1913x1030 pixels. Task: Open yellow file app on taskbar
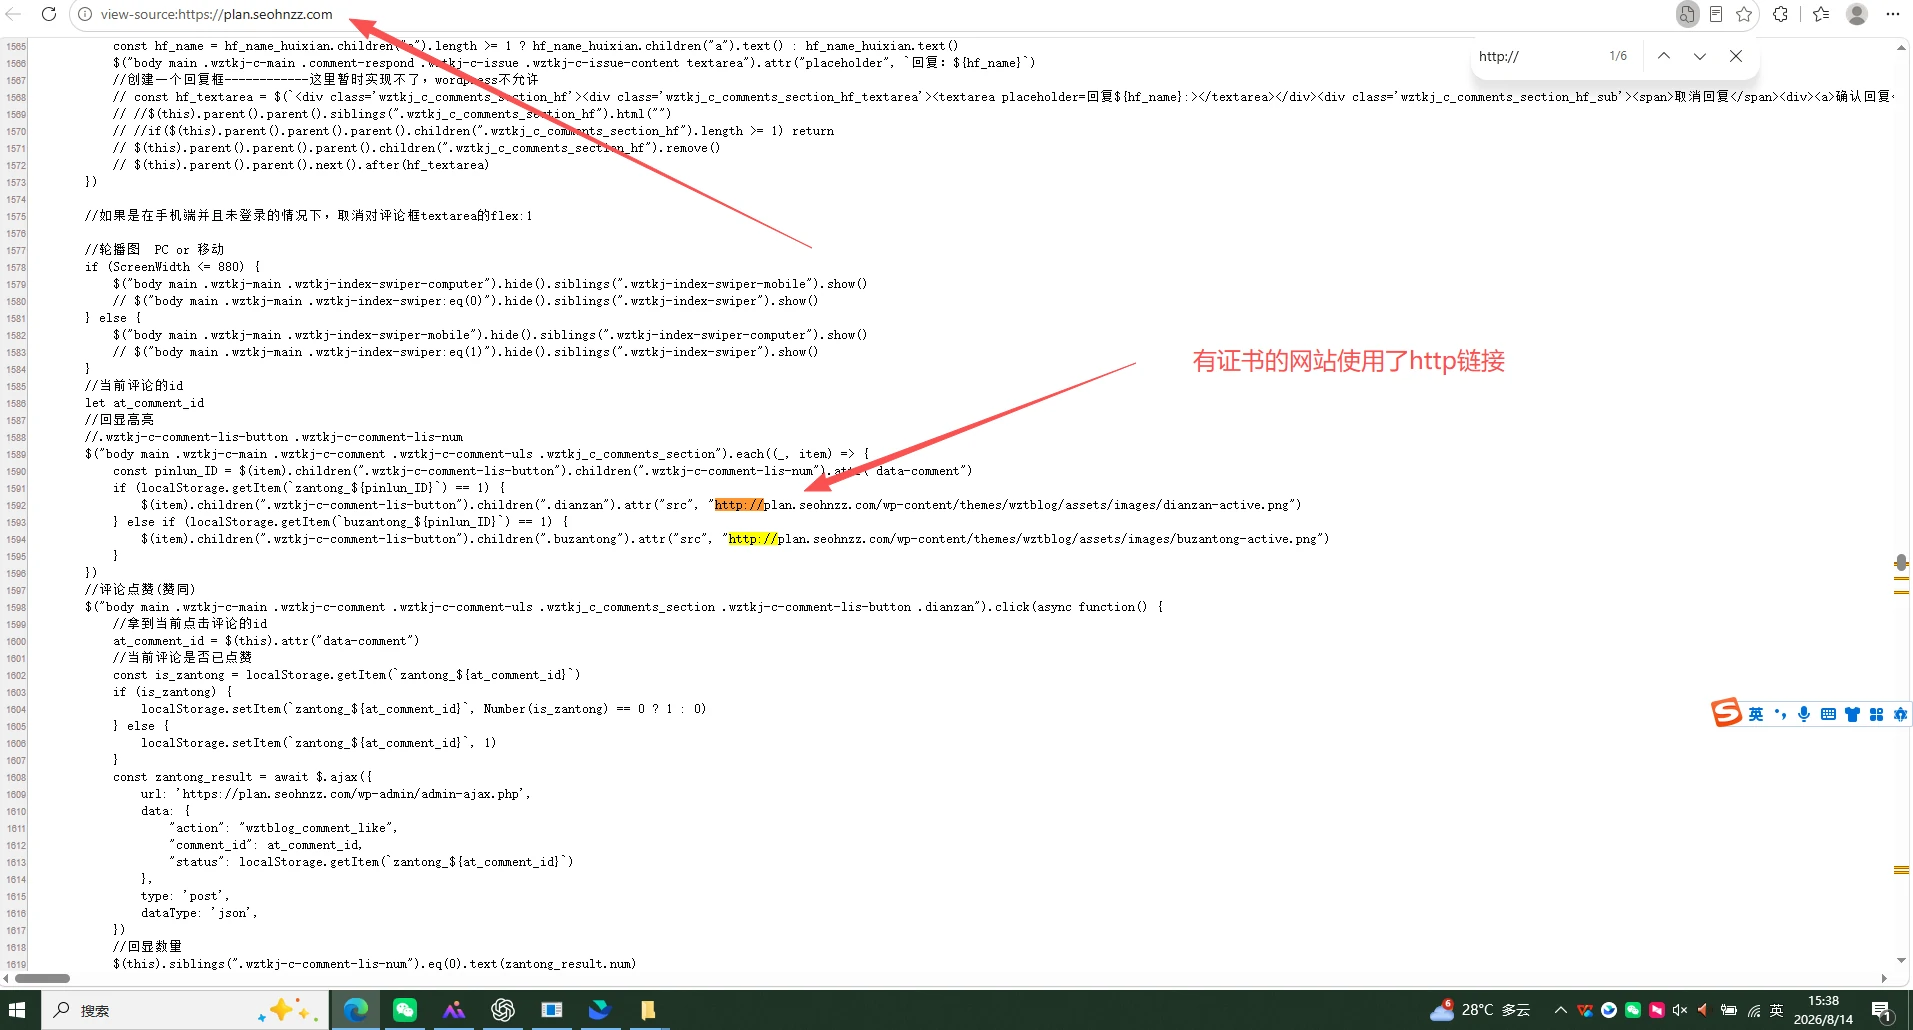648,1010
